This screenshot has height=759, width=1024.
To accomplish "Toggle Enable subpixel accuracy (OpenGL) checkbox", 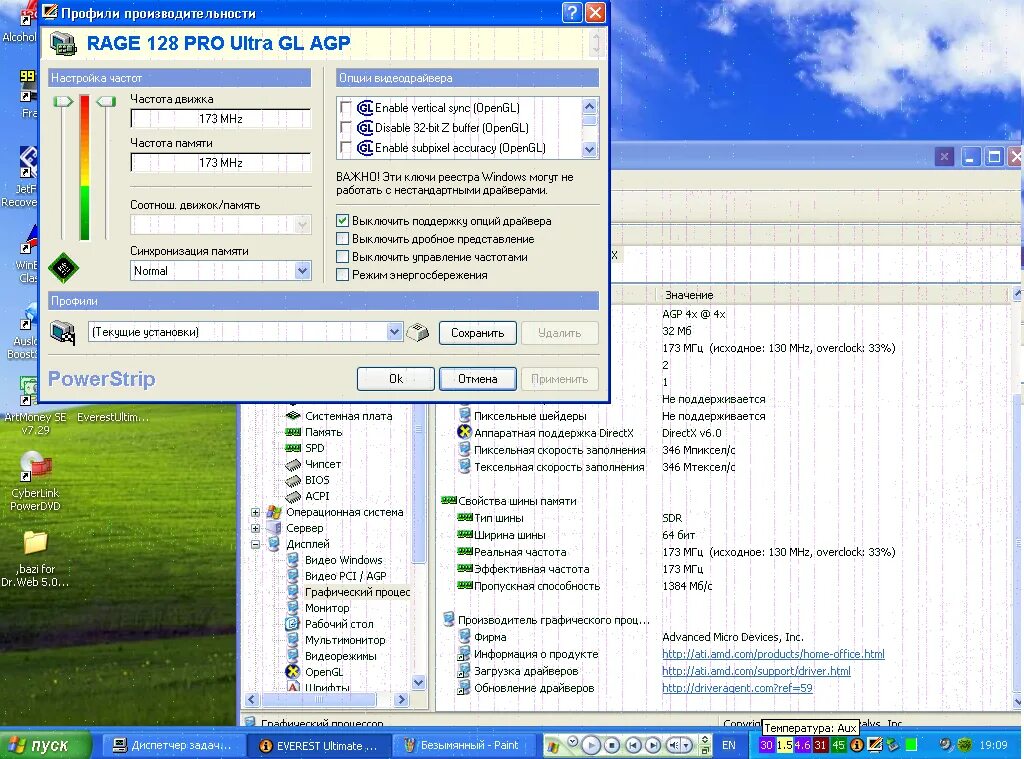I will tap(346, 148).
